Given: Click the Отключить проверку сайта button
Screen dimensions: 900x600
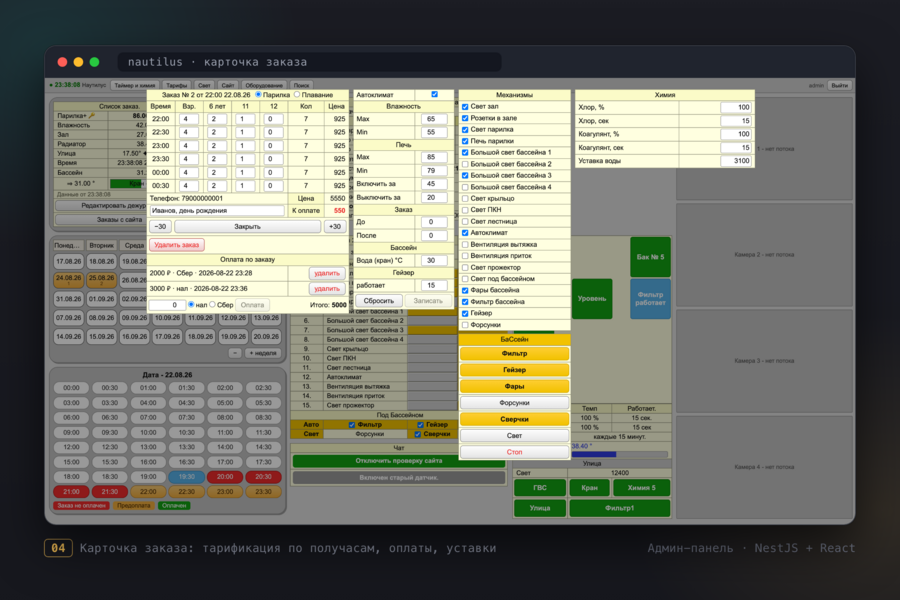Looking at the screenshot, I should pyautogui.click(x=399, y=460).
